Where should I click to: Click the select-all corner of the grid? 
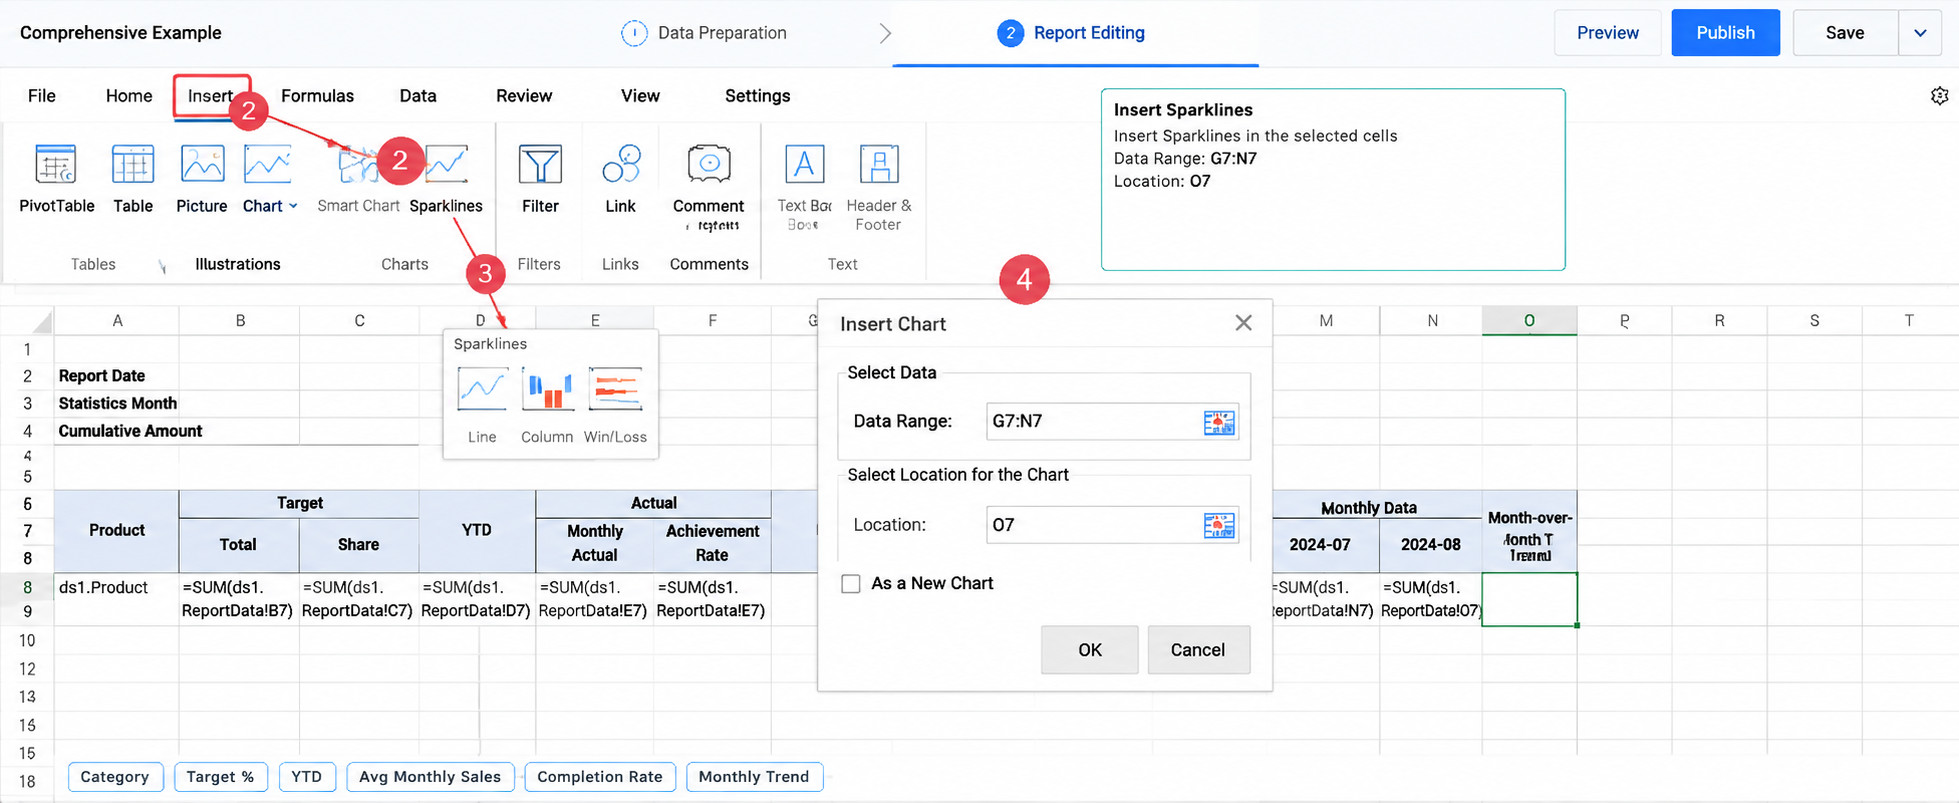coord(41,321)
